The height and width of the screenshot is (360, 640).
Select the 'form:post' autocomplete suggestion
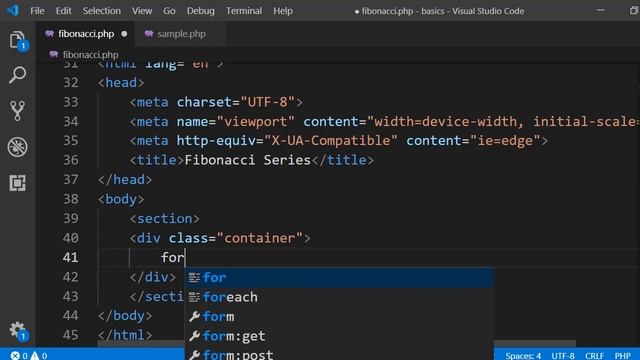339,353
